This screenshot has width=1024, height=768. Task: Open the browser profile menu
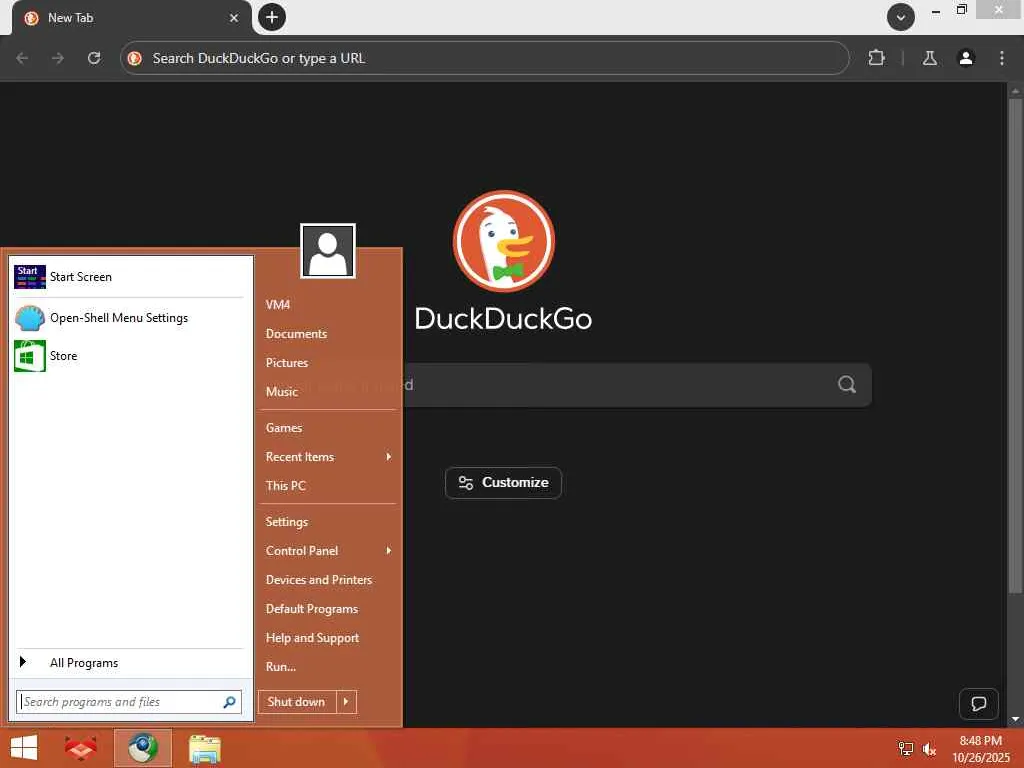coord(966,58)
